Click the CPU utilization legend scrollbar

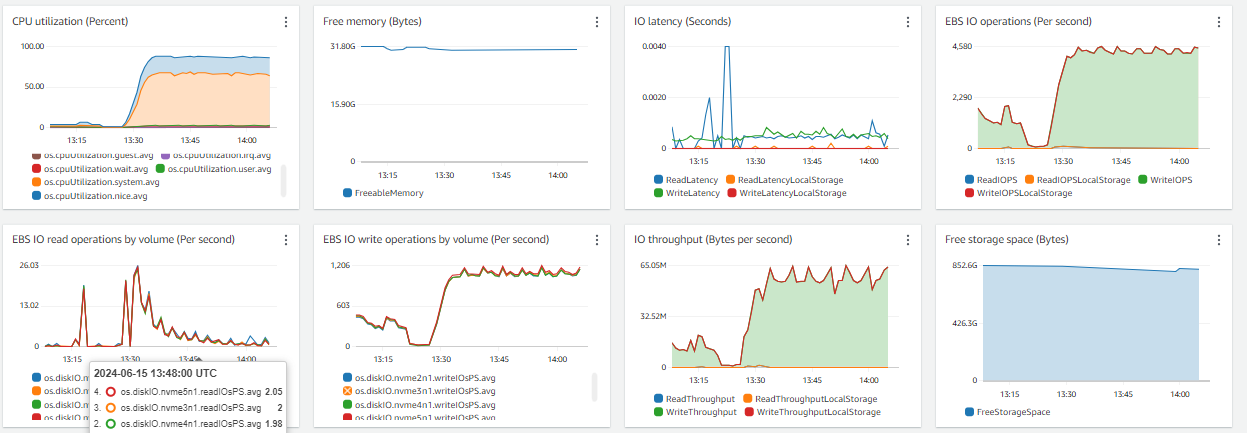283,180
